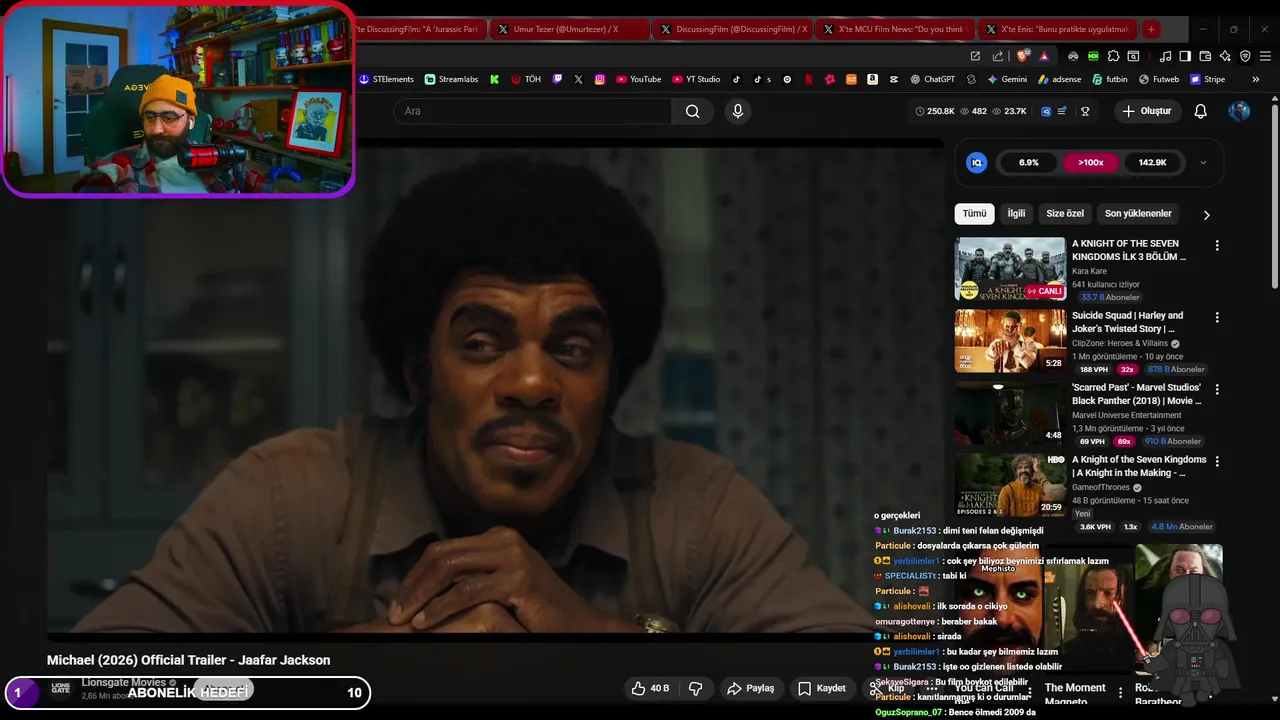This screenshot has height=720, width=1280.
Task: Open the adsense bookmark
Action: pyautogui.click(x=1060, y=79)
